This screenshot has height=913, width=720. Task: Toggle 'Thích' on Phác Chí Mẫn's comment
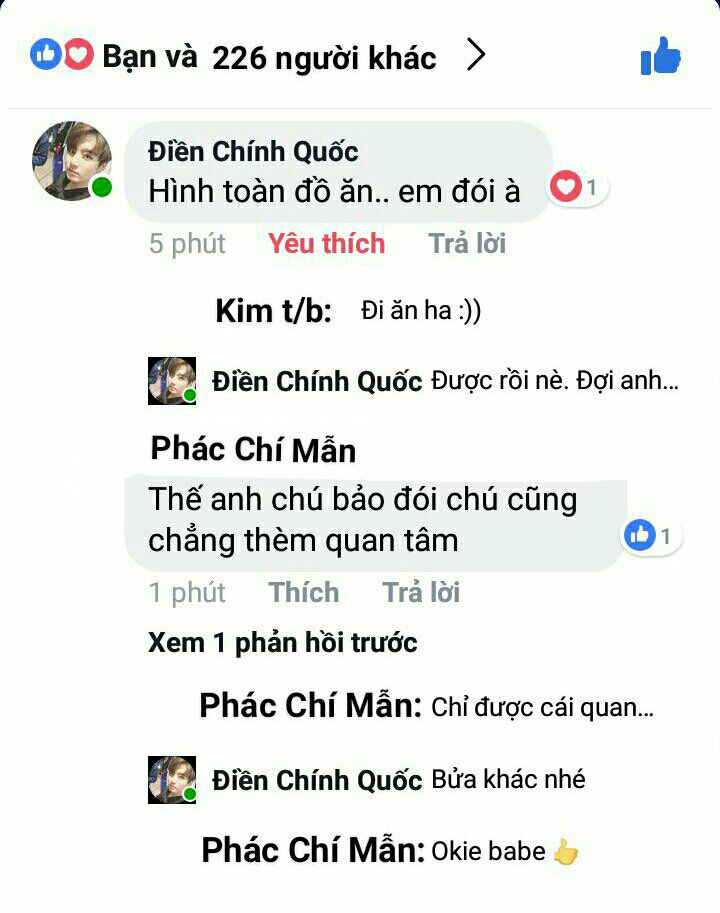click(x=304, y=592)
